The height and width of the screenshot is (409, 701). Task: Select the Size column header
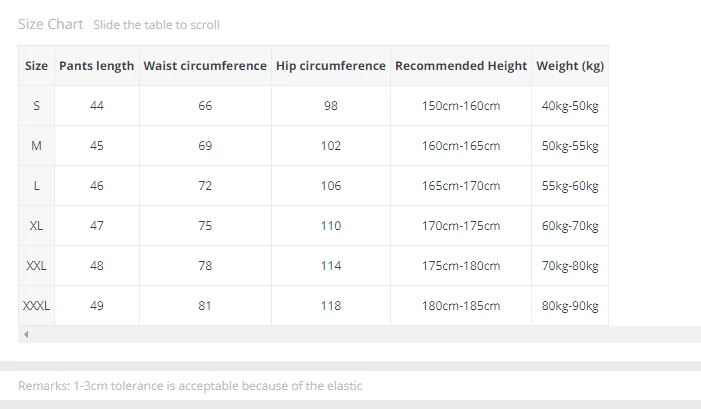(x=36, y=66)
